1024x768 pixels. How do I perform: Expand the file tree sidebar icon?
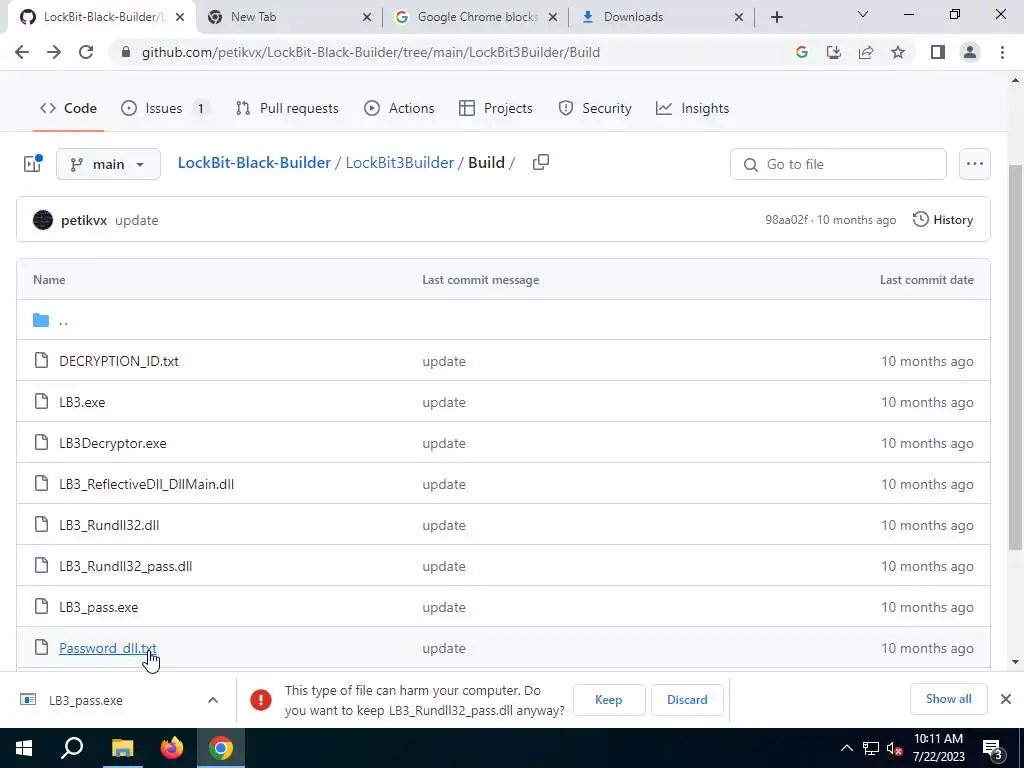tap(33, 163)
